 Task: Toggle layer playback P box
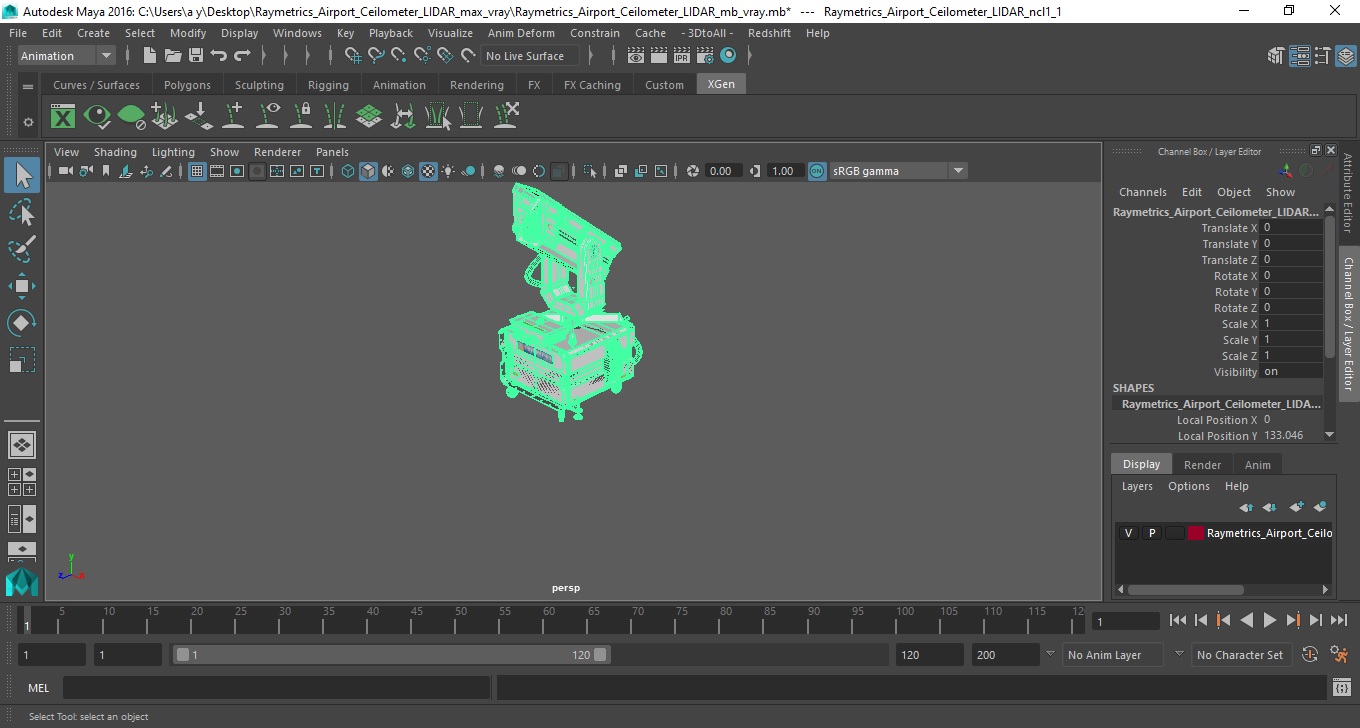(1151, 533)
